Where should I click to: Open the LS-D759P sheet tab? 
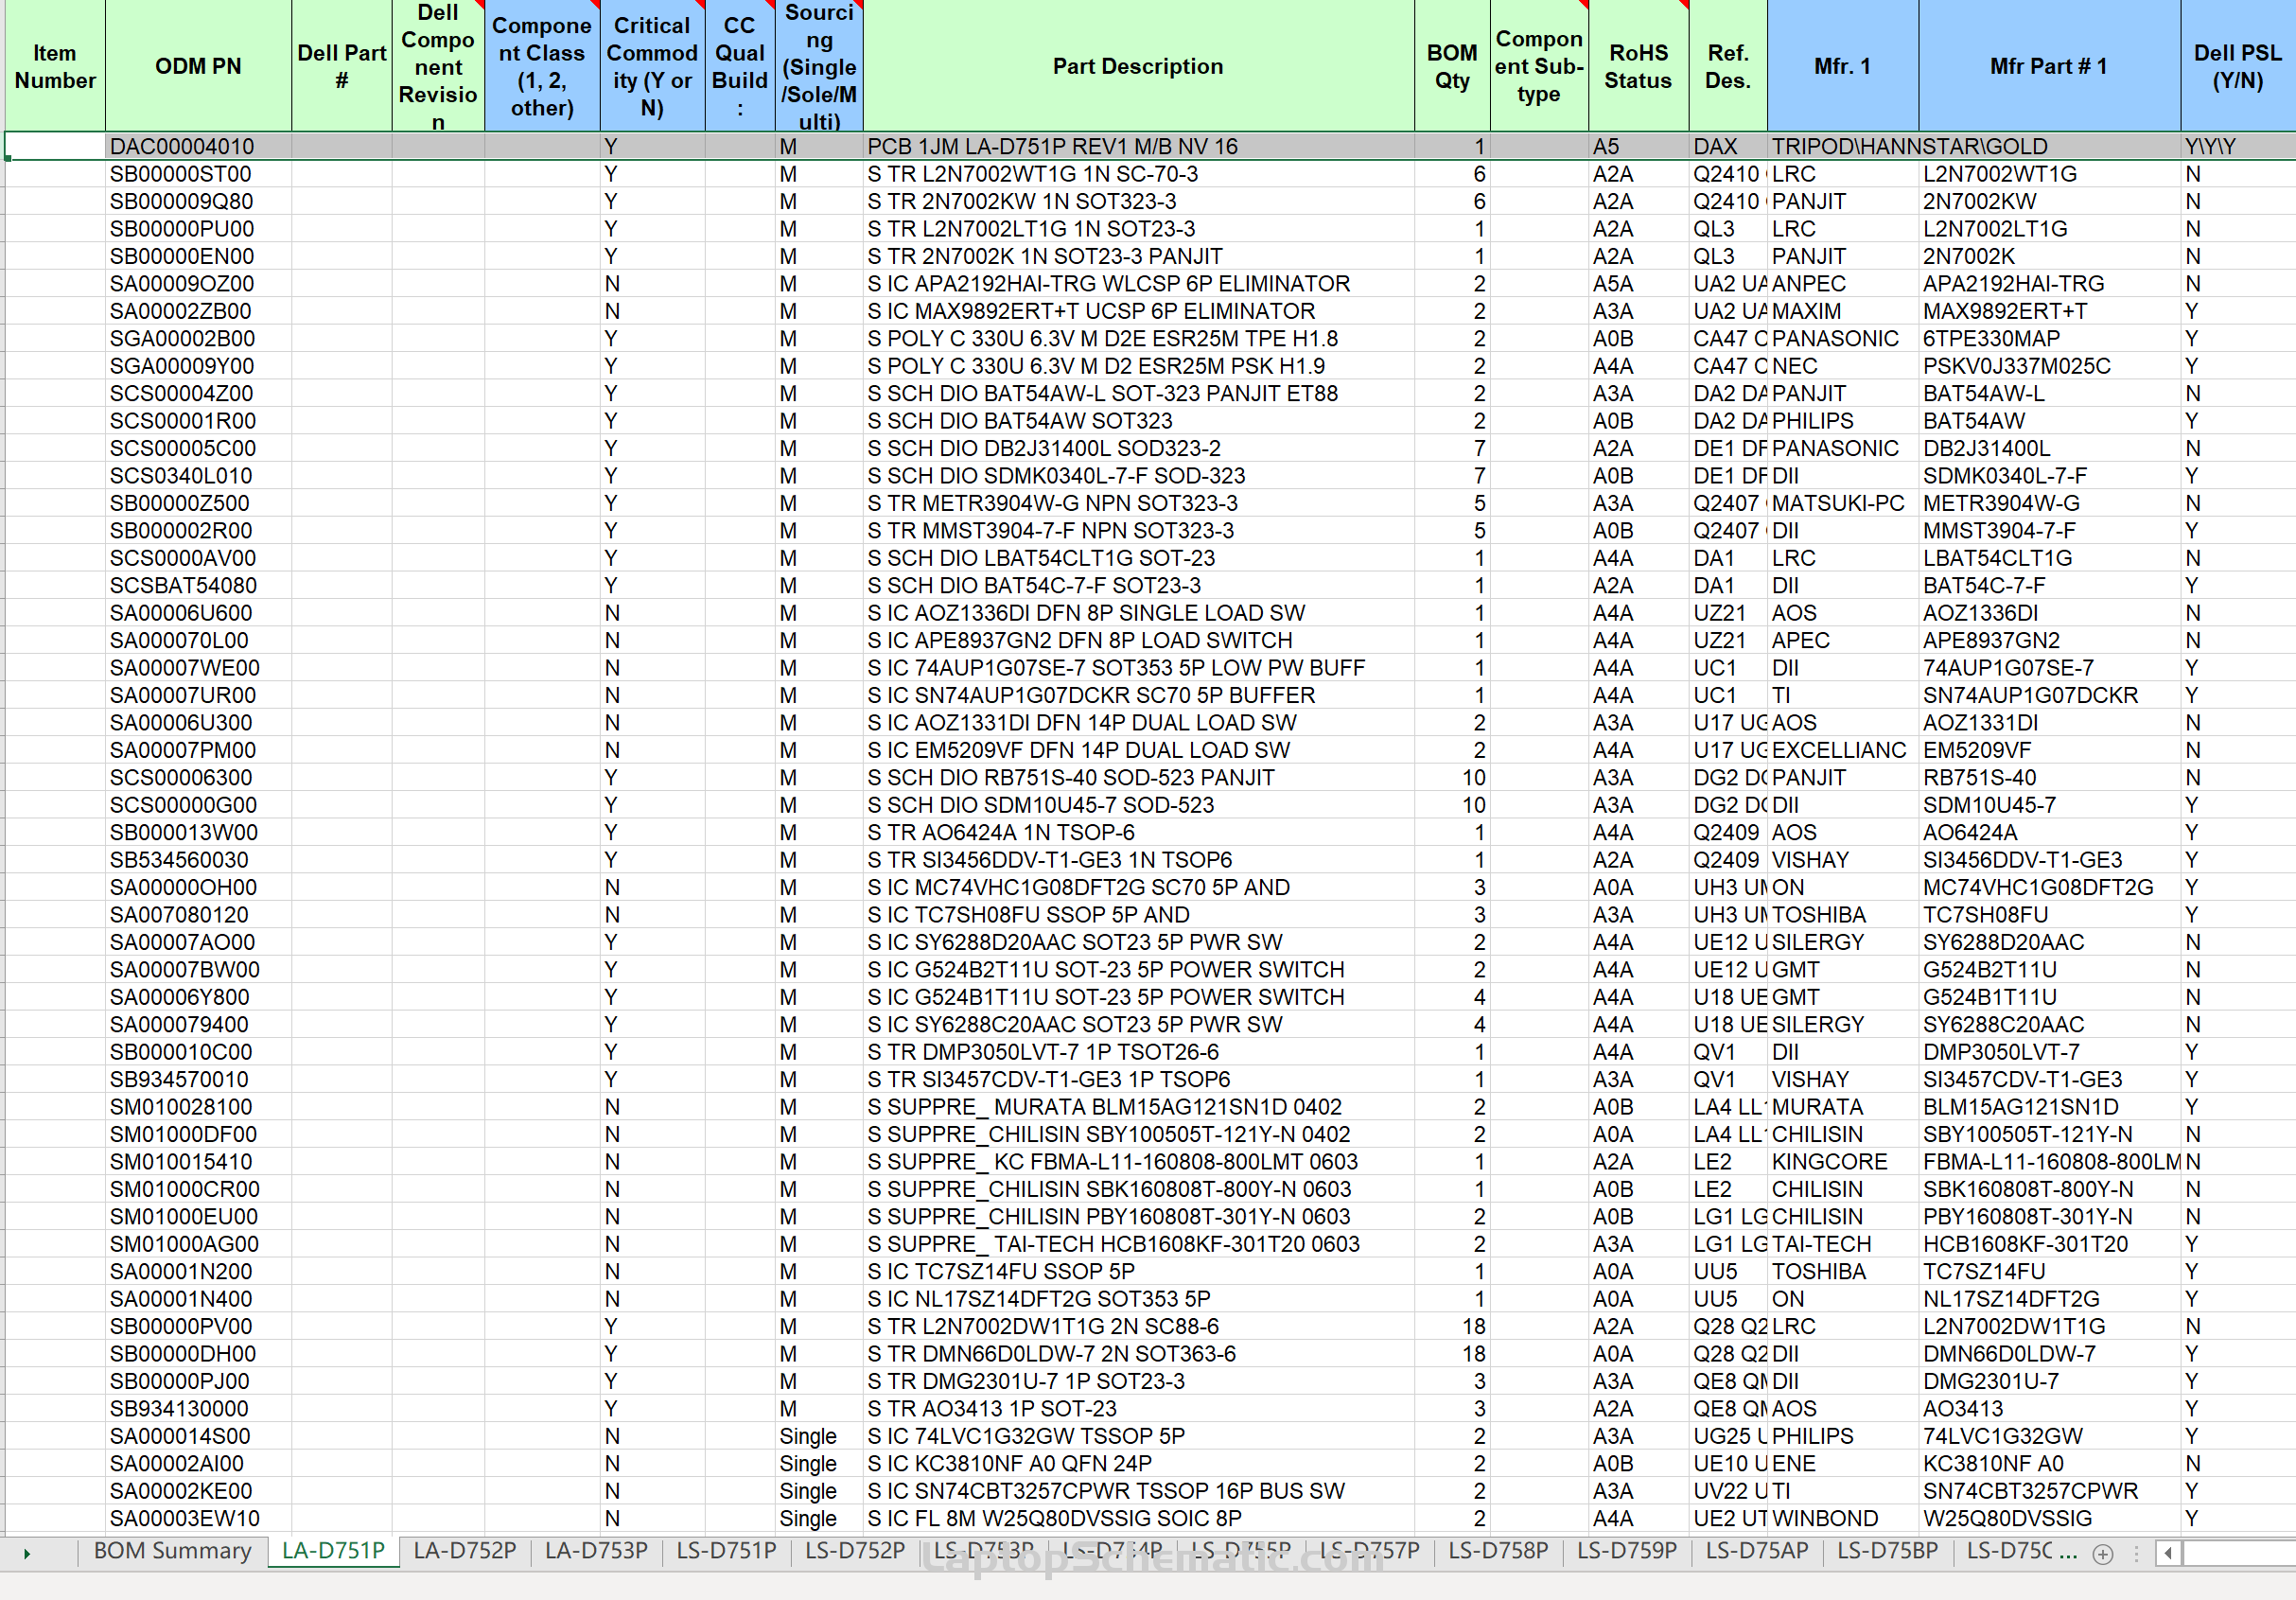click(x=1627, y=1551)
